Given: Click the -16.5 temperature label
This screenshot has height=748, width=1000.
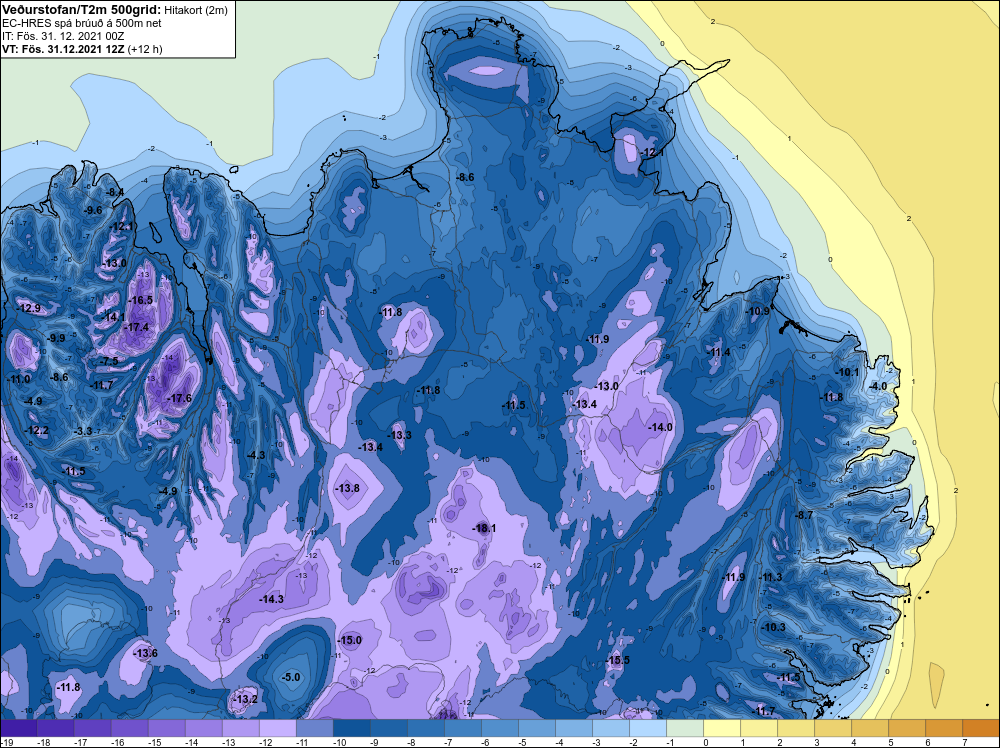Looking at the screenshot, I should click(140, 300).
